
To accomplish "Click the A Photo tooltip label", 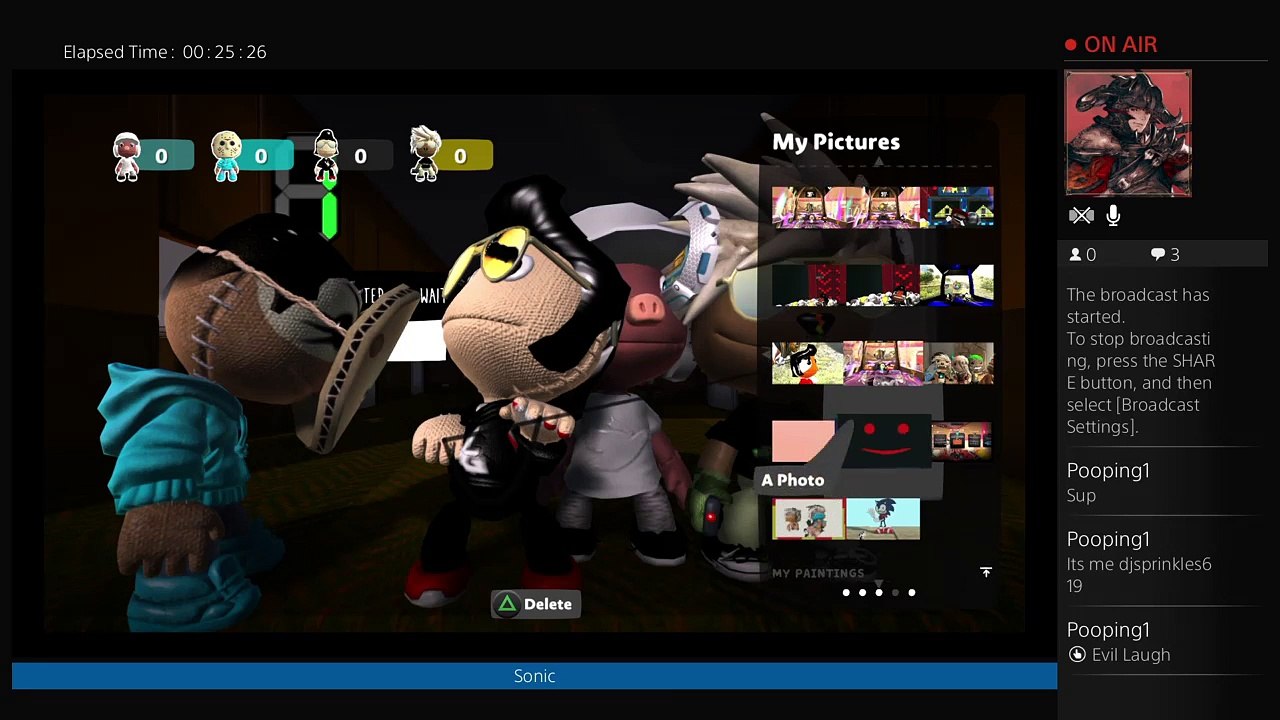I will [793, 480].
